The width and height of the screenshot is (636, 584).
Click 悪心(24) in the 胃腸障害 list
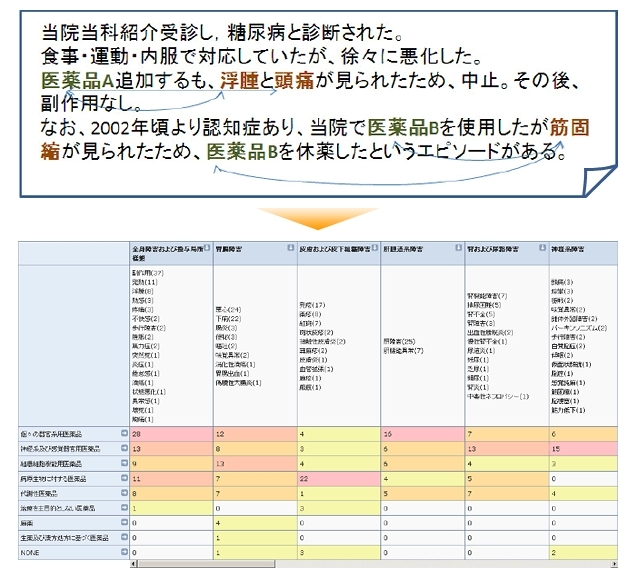228,309
